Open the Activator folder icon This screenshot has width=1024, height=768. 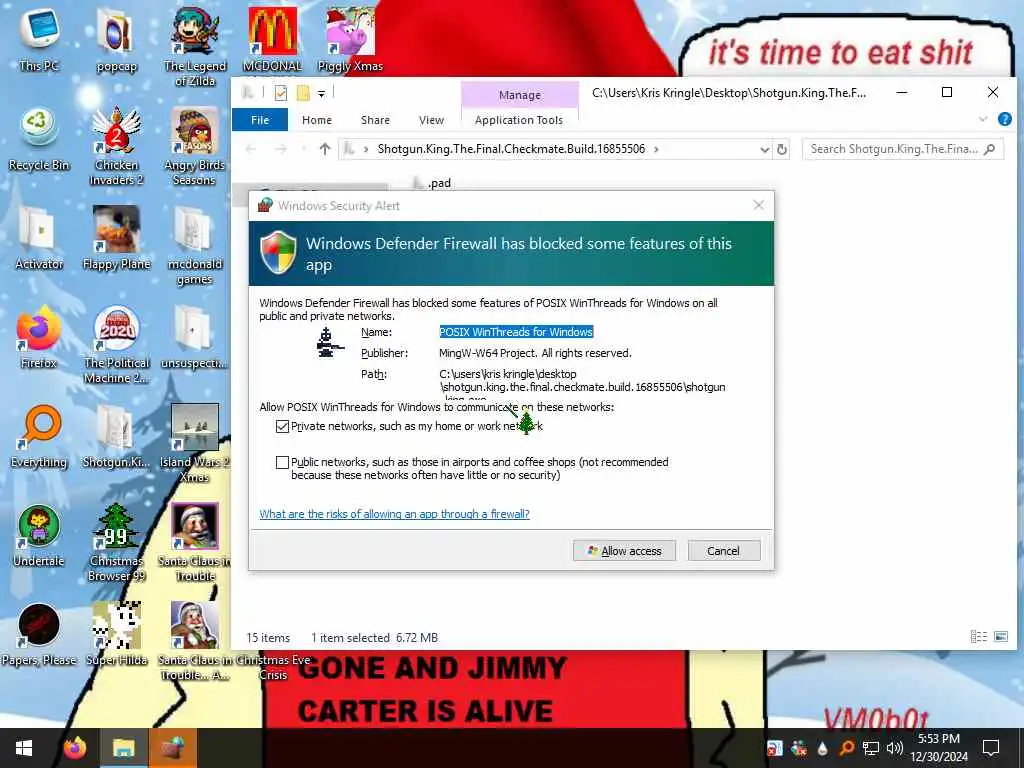click(x=39, y=236)
